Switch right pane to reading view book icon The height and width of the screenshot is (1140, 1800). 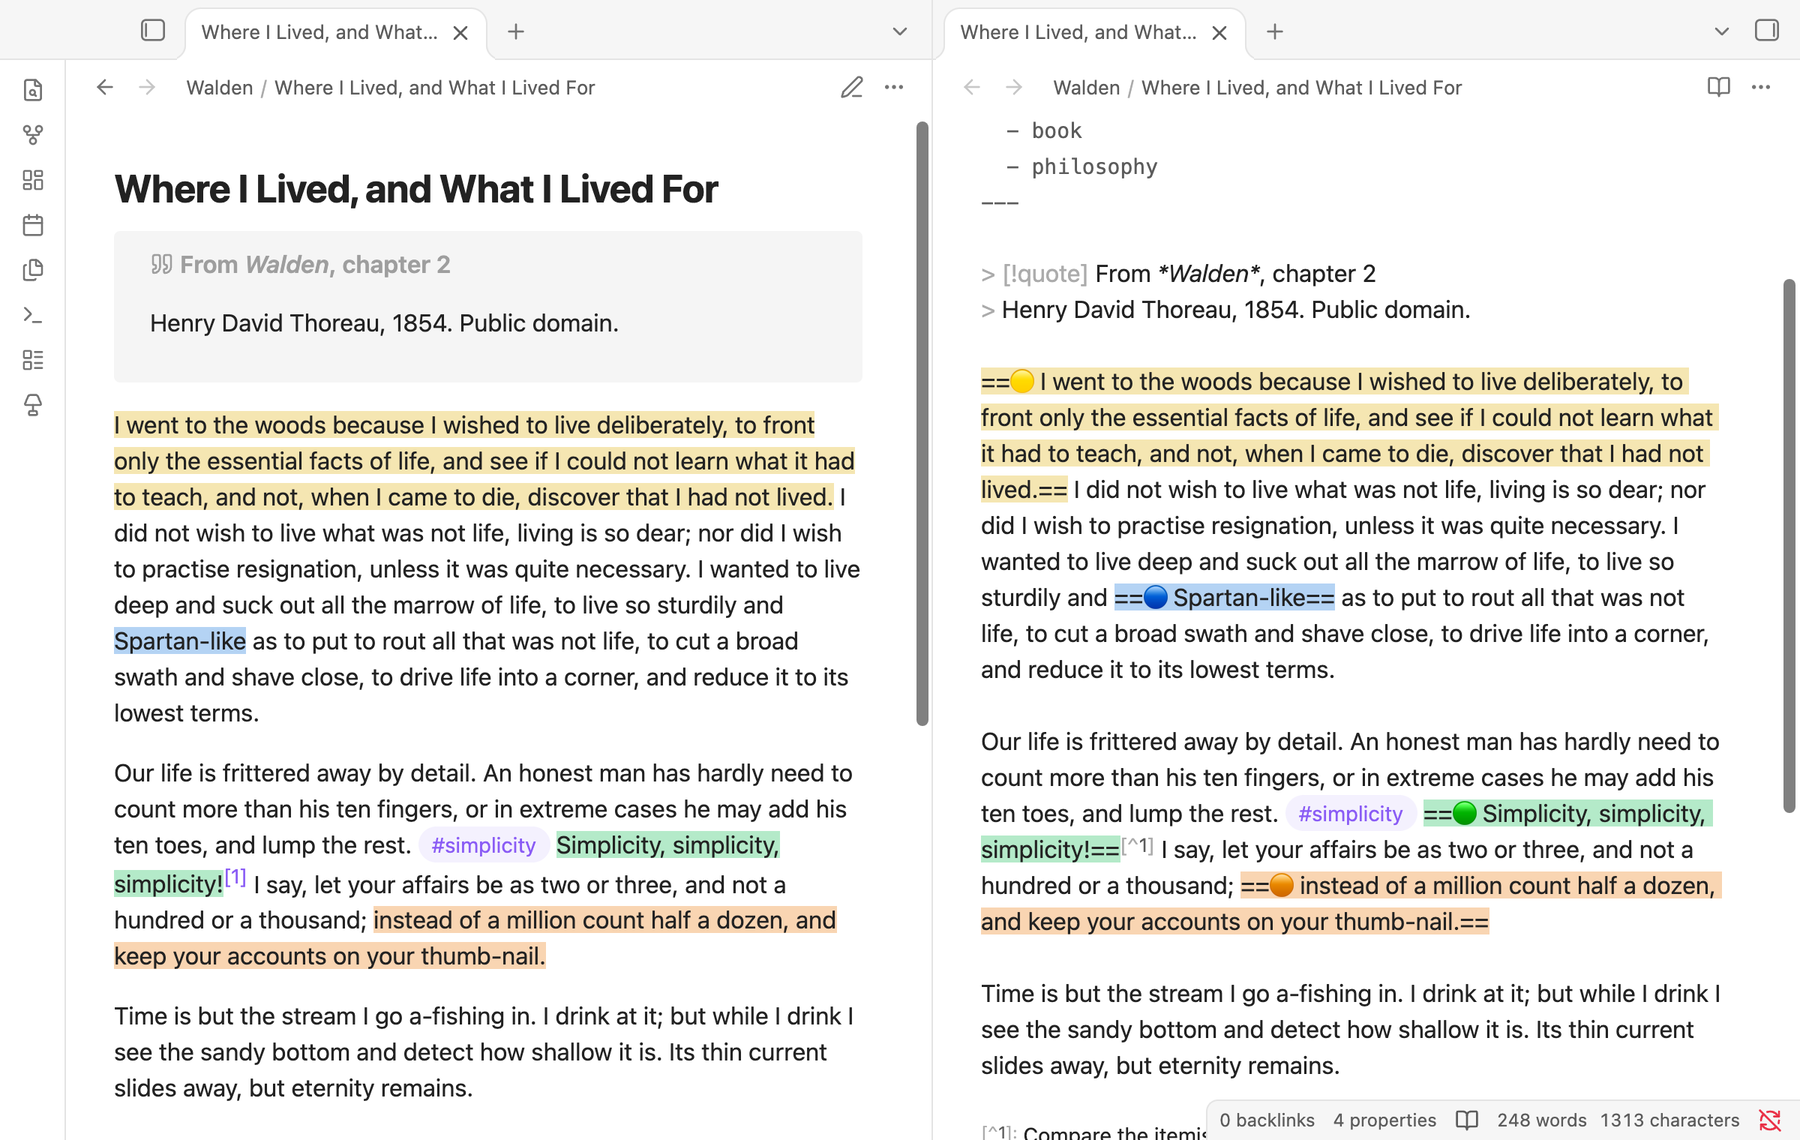[x=1719, y=88]
